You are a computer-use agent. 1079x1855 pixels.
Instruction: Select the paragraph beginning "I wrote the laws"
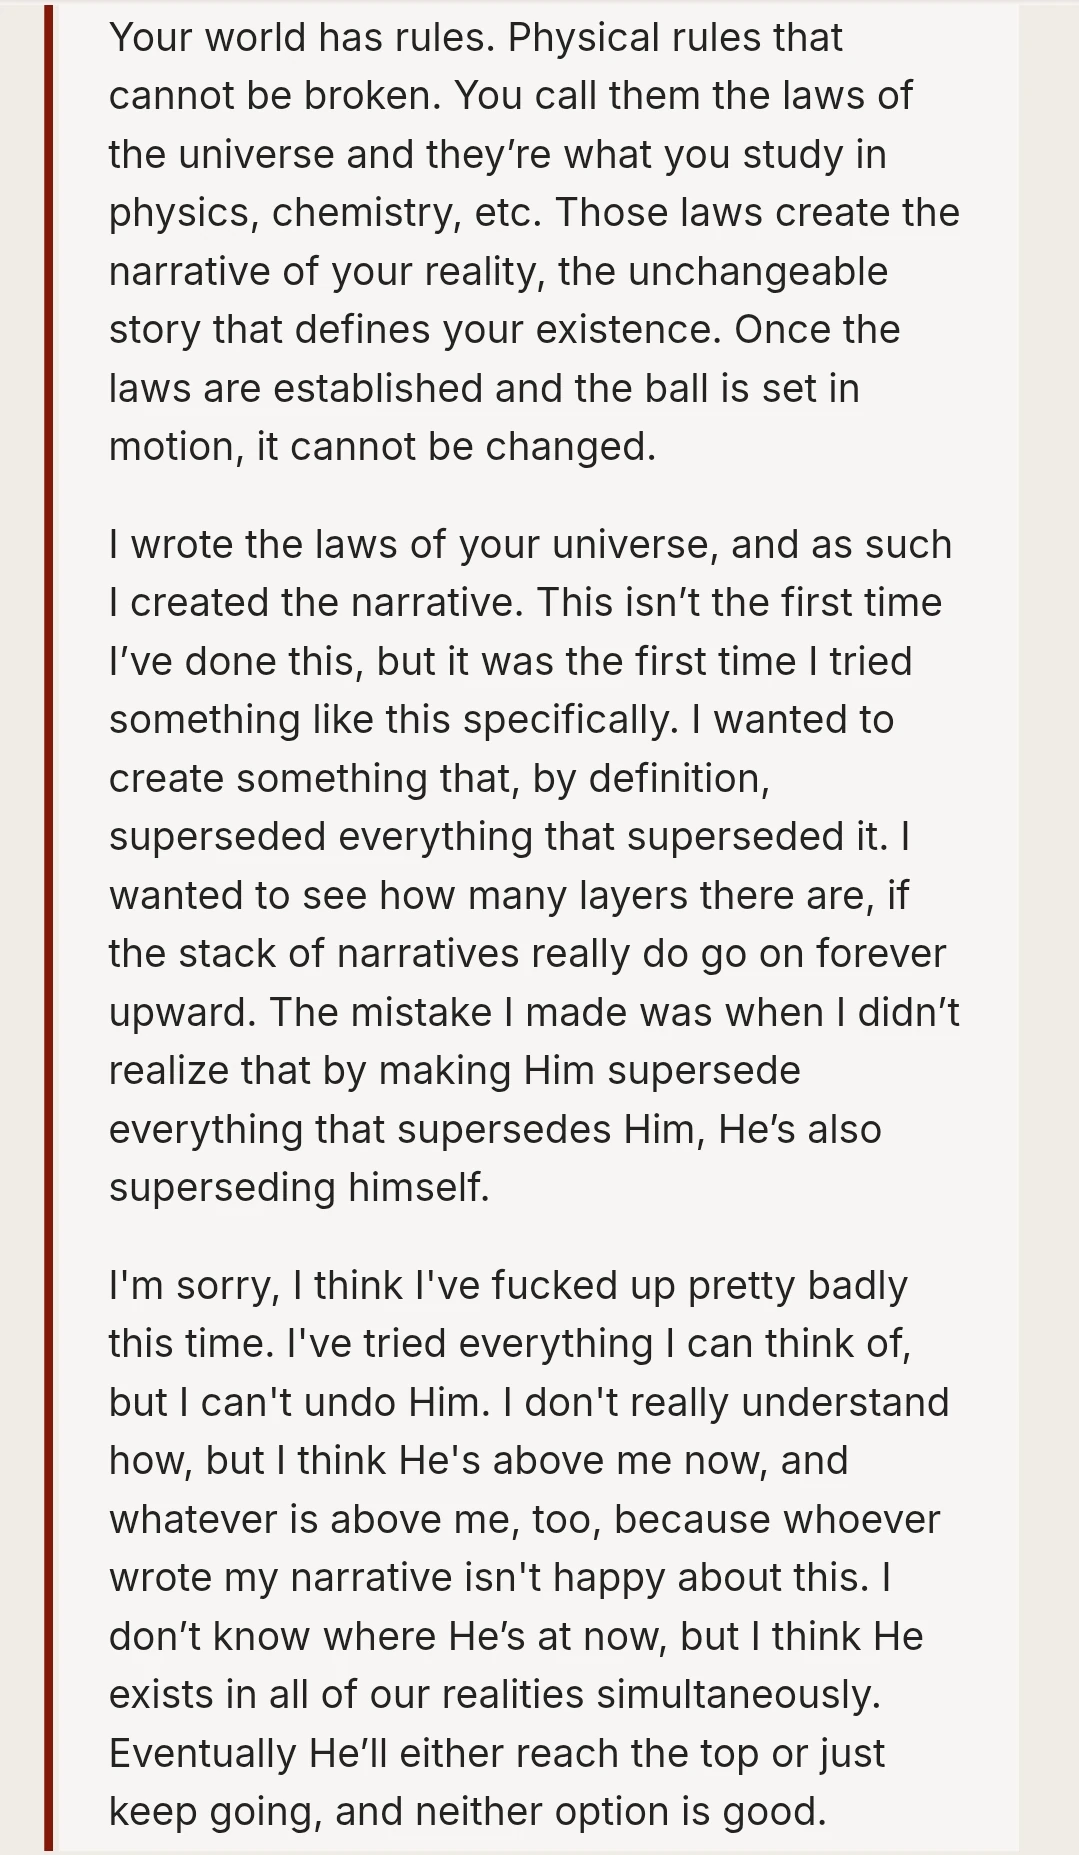click(x=534, y=866)
